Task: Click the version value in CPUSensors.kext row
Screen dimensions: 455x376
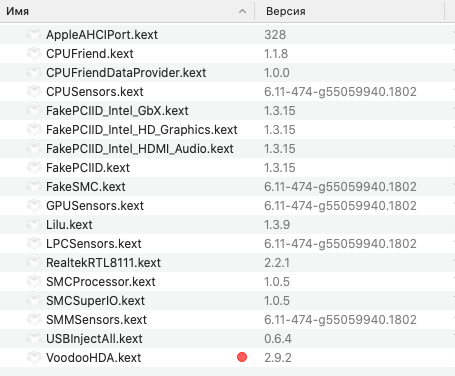Action: [x=340, y=92]
